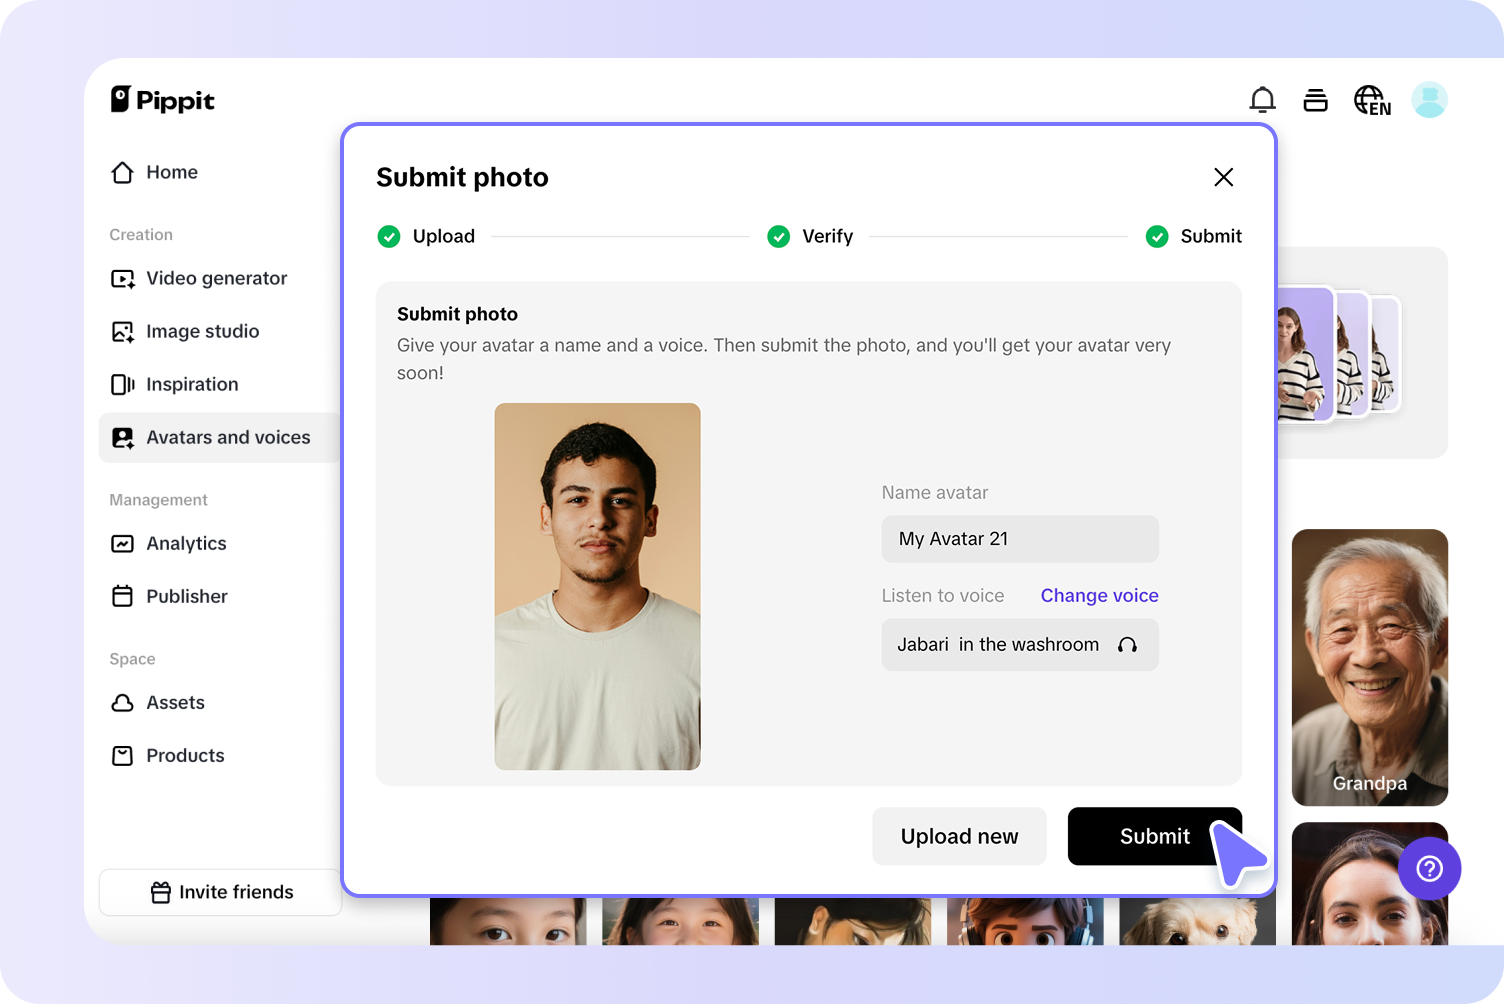
Task: Select Image studio in sidebar
Action: click(202, 331)
